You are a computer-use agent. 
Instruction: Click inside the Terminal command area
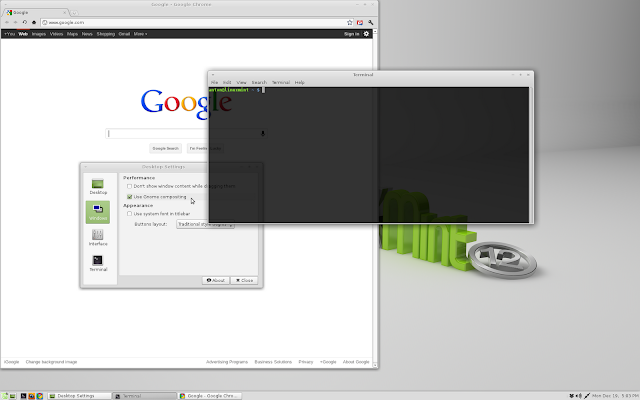369,155
